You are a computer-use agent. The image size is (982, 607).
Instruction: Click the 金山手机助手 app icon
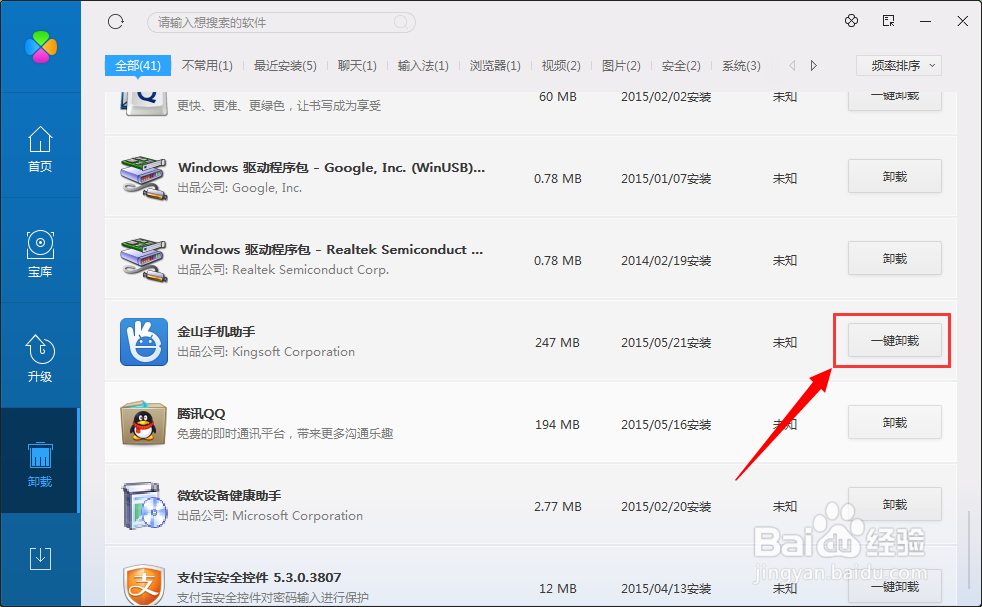click(x=143, y=340)
